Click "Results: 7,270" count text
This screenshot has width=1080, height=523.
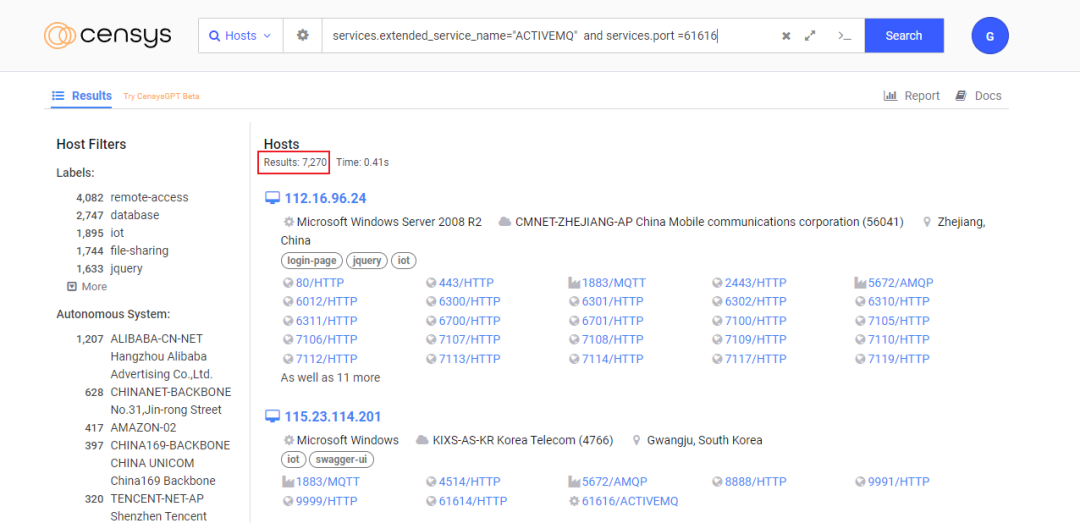pyautogui.click(x=295, y=163)
